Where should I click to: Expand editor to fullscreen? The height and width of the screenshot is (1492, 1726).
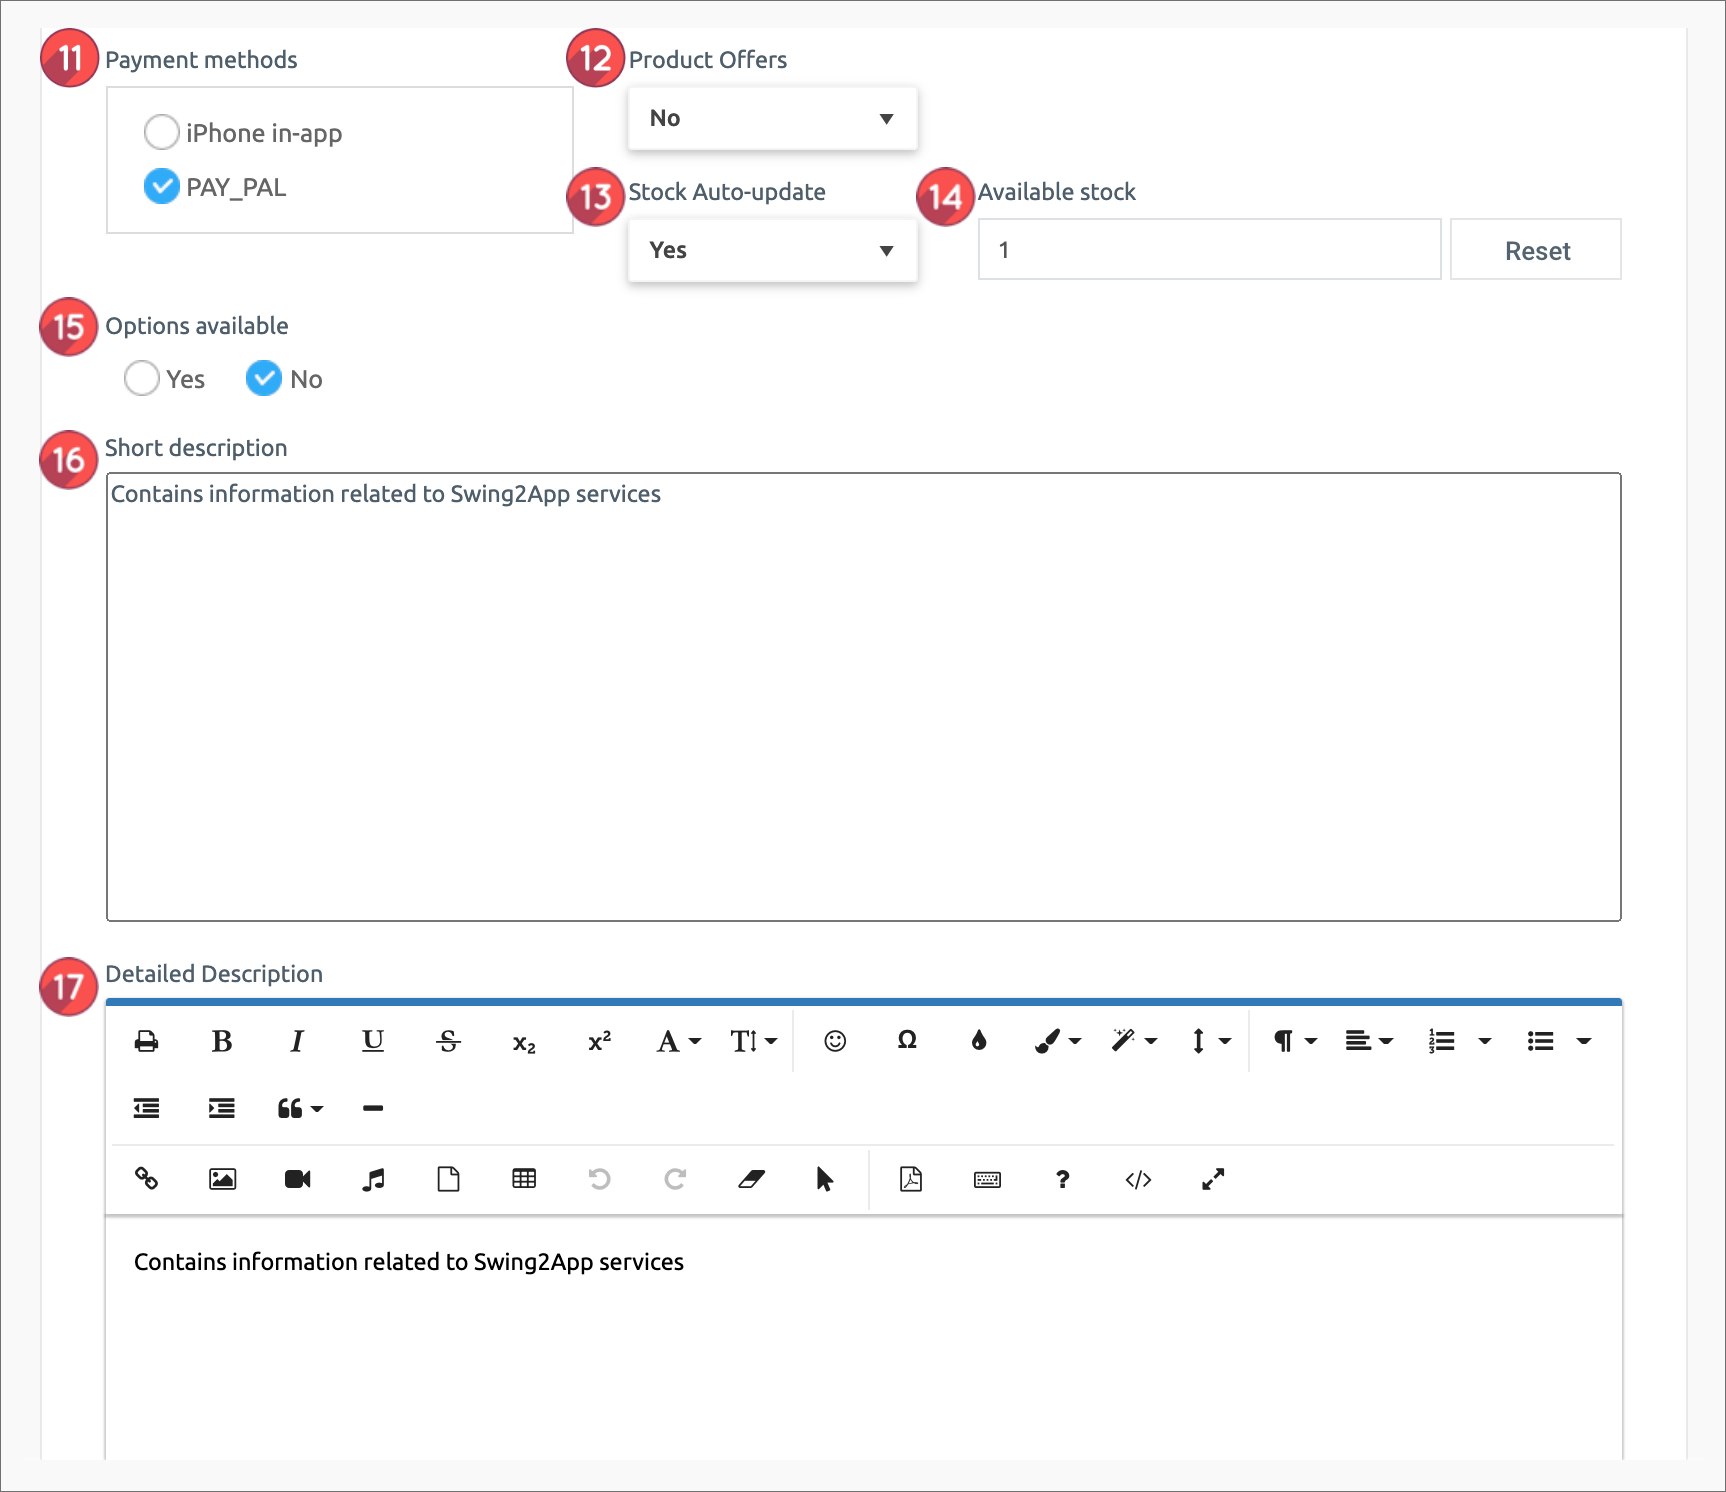[1213, 1180]
